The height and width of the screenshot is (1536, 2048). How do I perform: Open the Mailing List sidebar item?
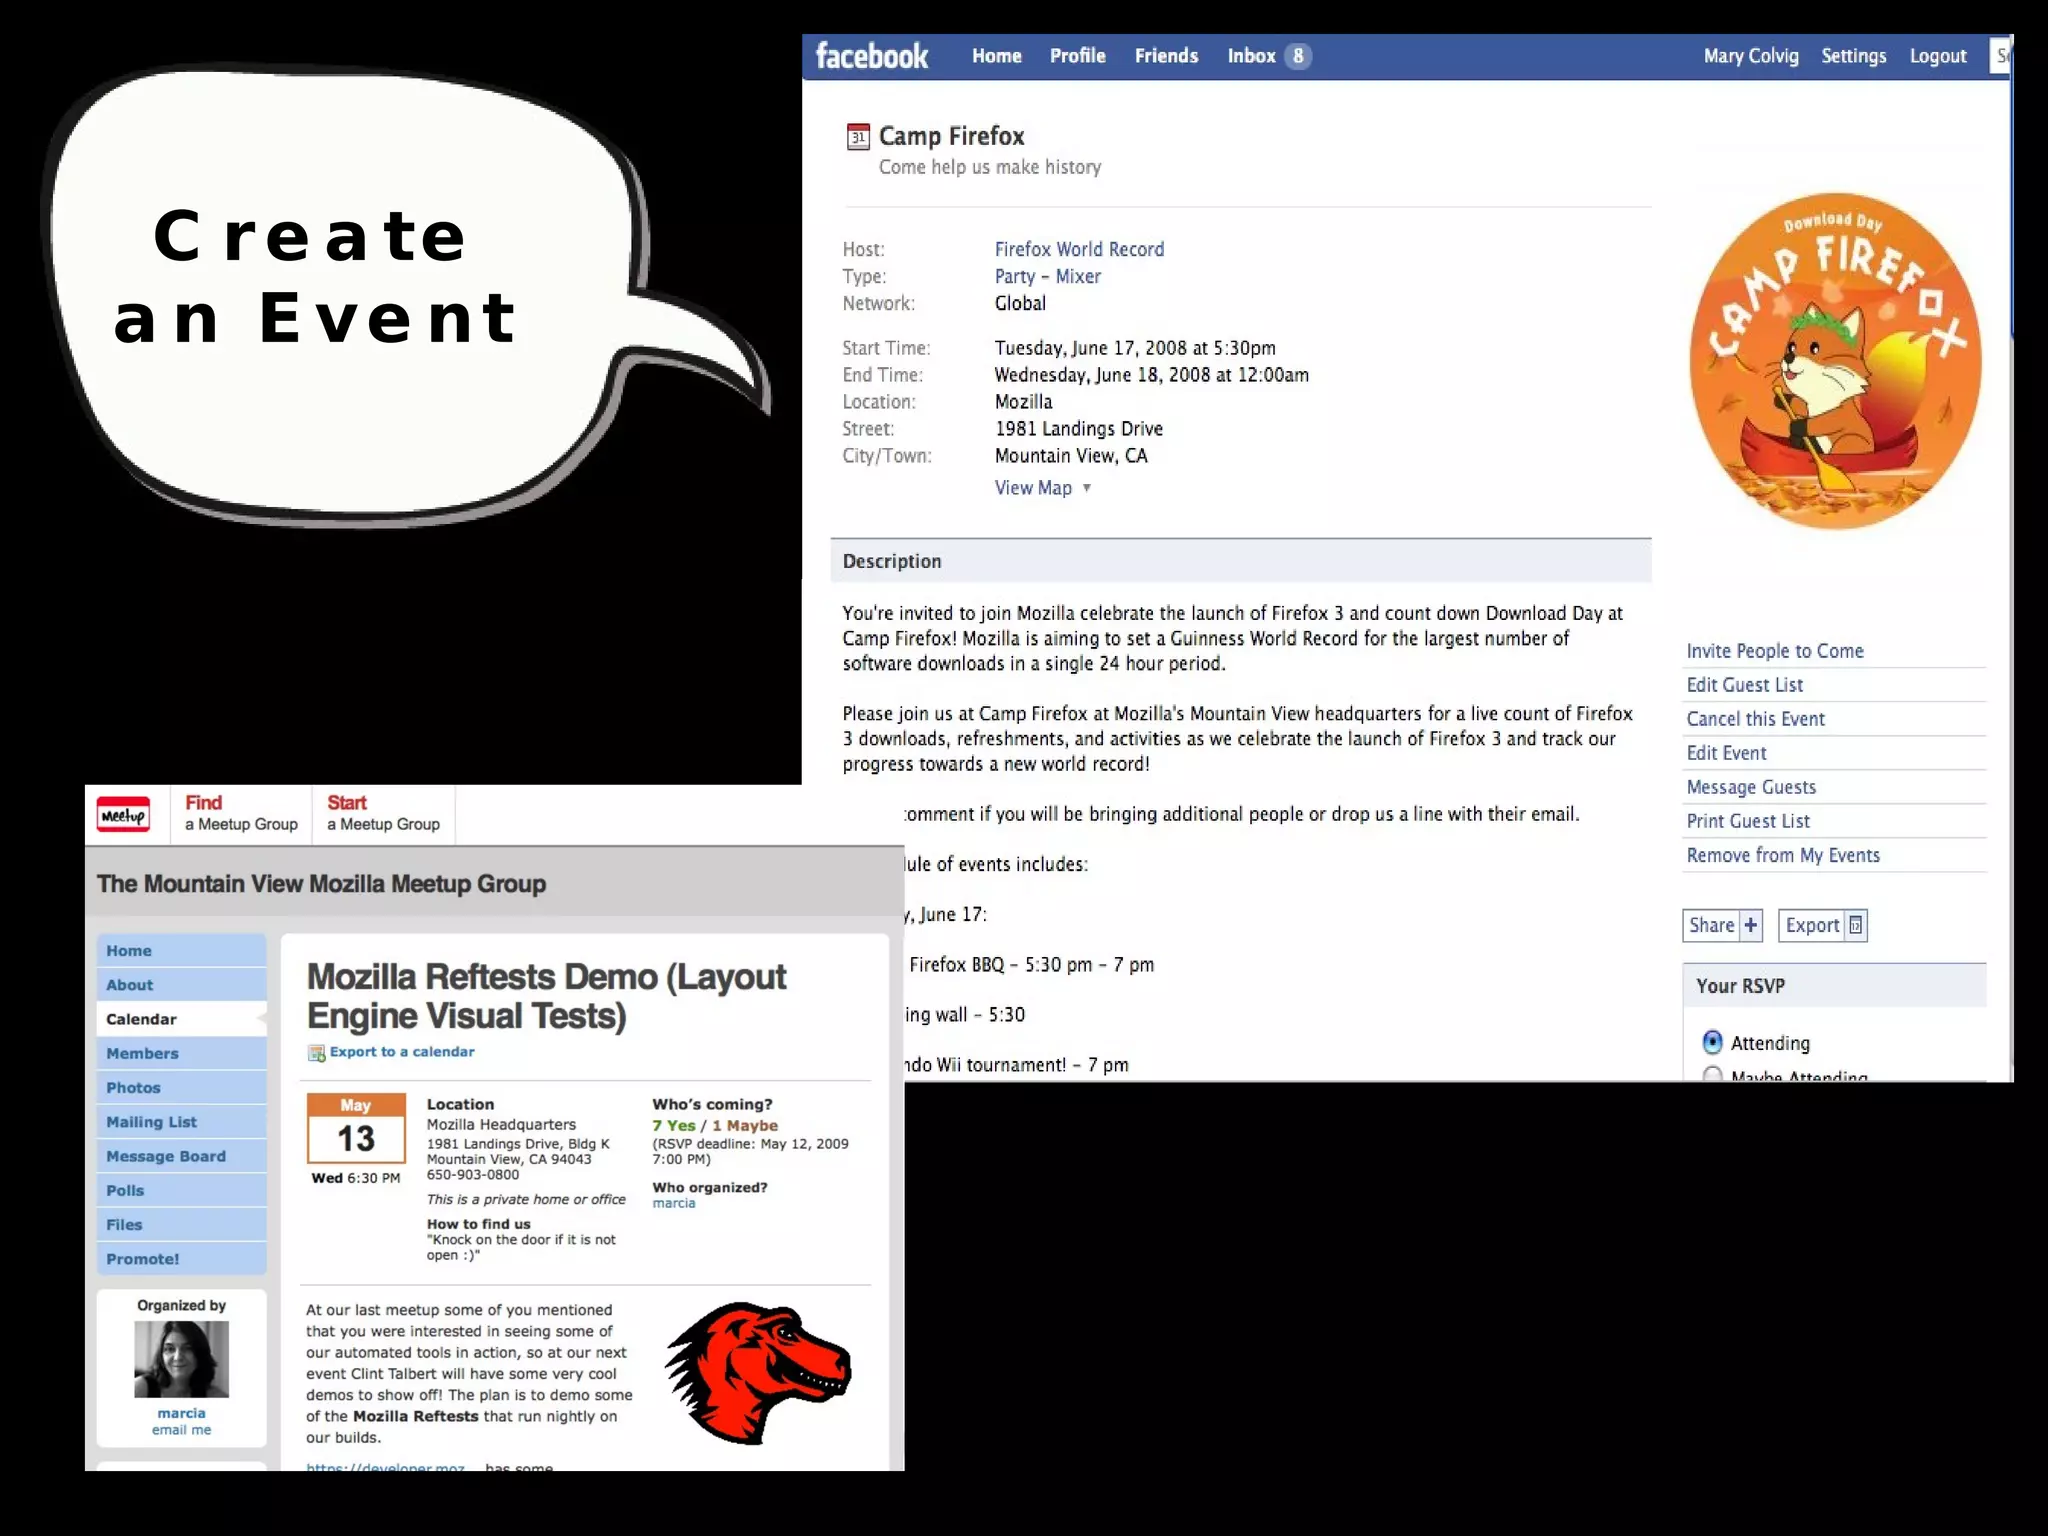click(182, 1122)
